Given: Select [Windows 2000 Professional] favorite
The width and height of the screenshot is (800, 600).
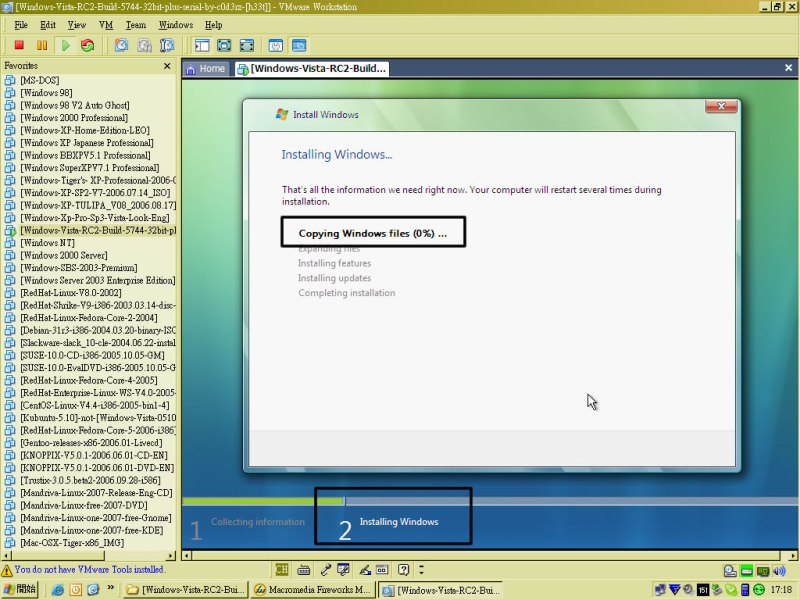Looking at the screenshot, I should [x=73, y=117].
